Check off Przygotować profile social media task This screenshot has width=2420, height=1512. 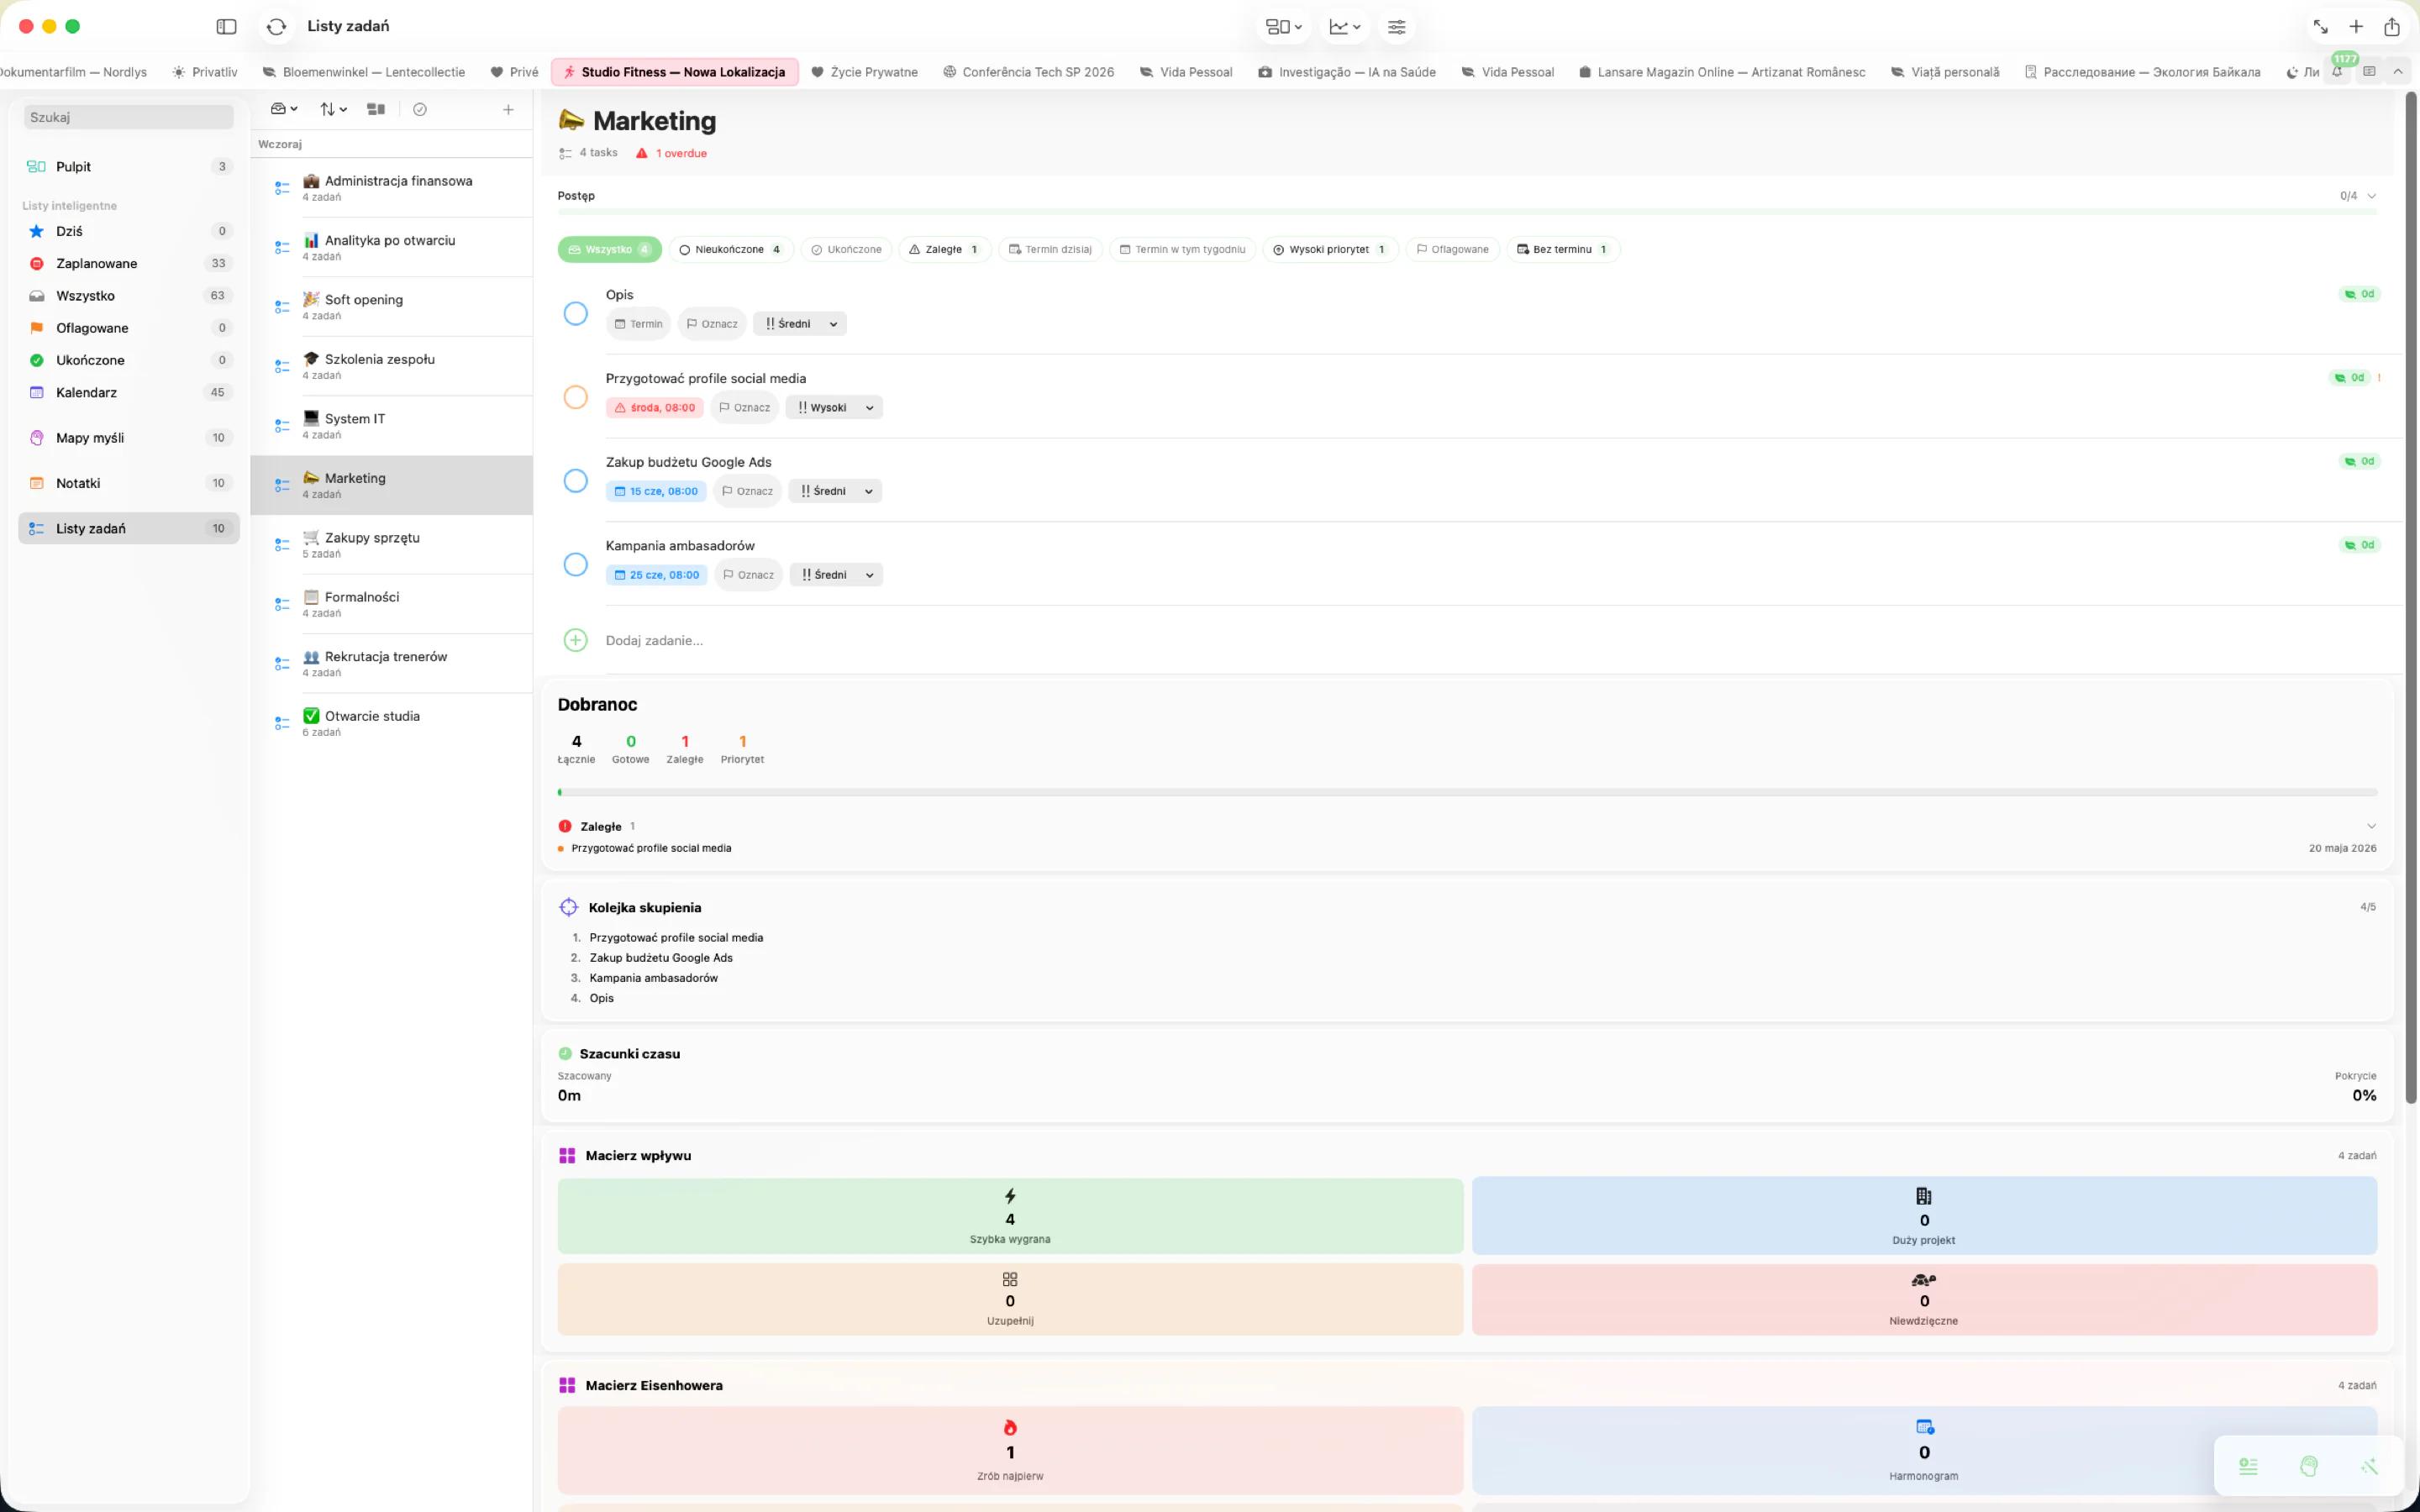point(575,397)
